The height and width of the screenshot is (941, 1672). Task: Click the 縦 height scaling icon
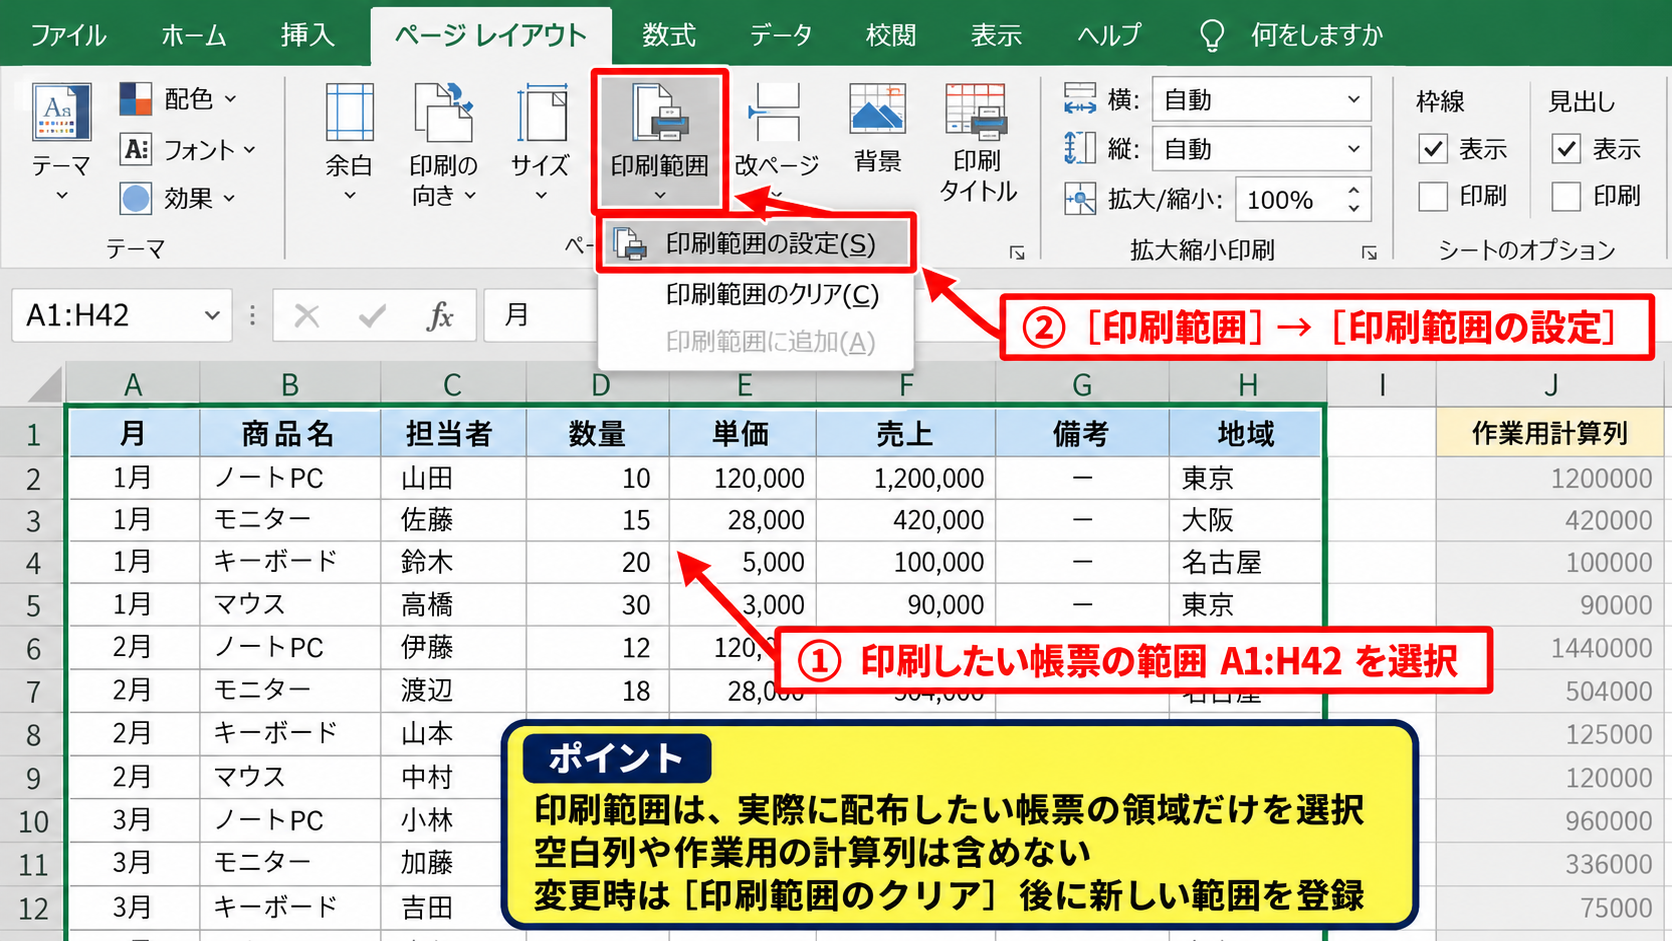coord(1080,148)
